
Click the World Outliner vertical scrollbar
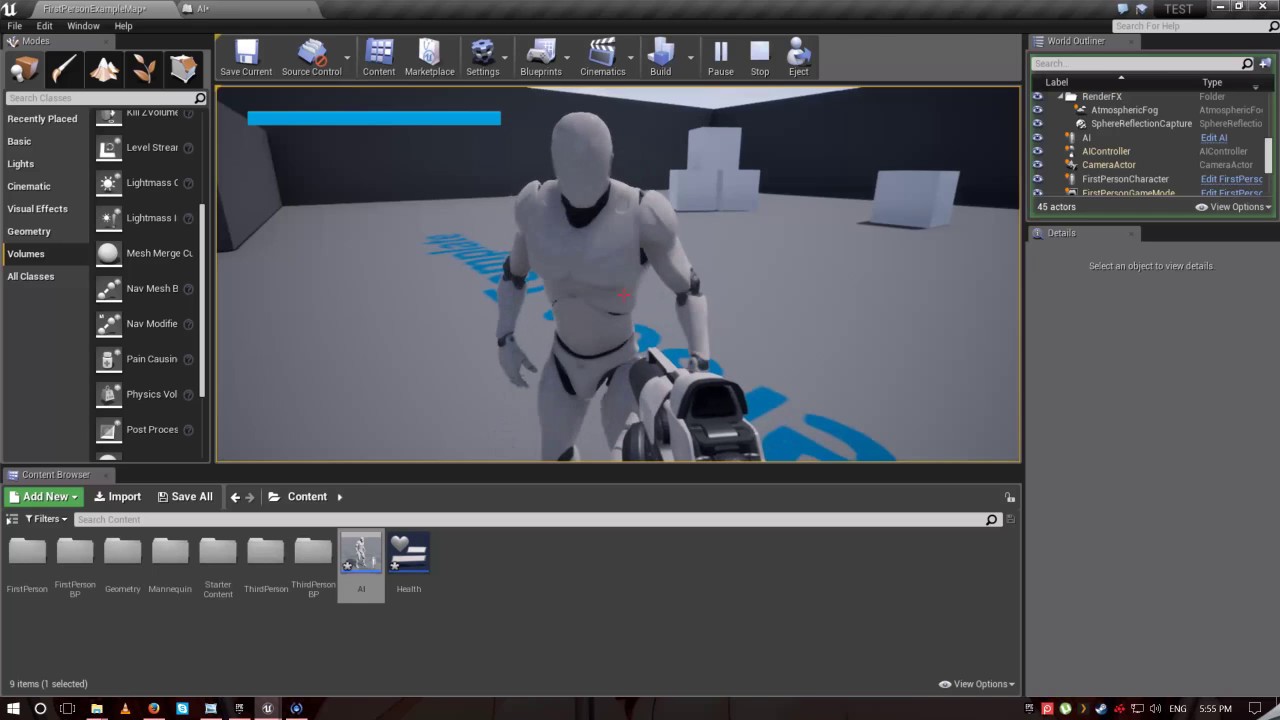click(1269, 154)
